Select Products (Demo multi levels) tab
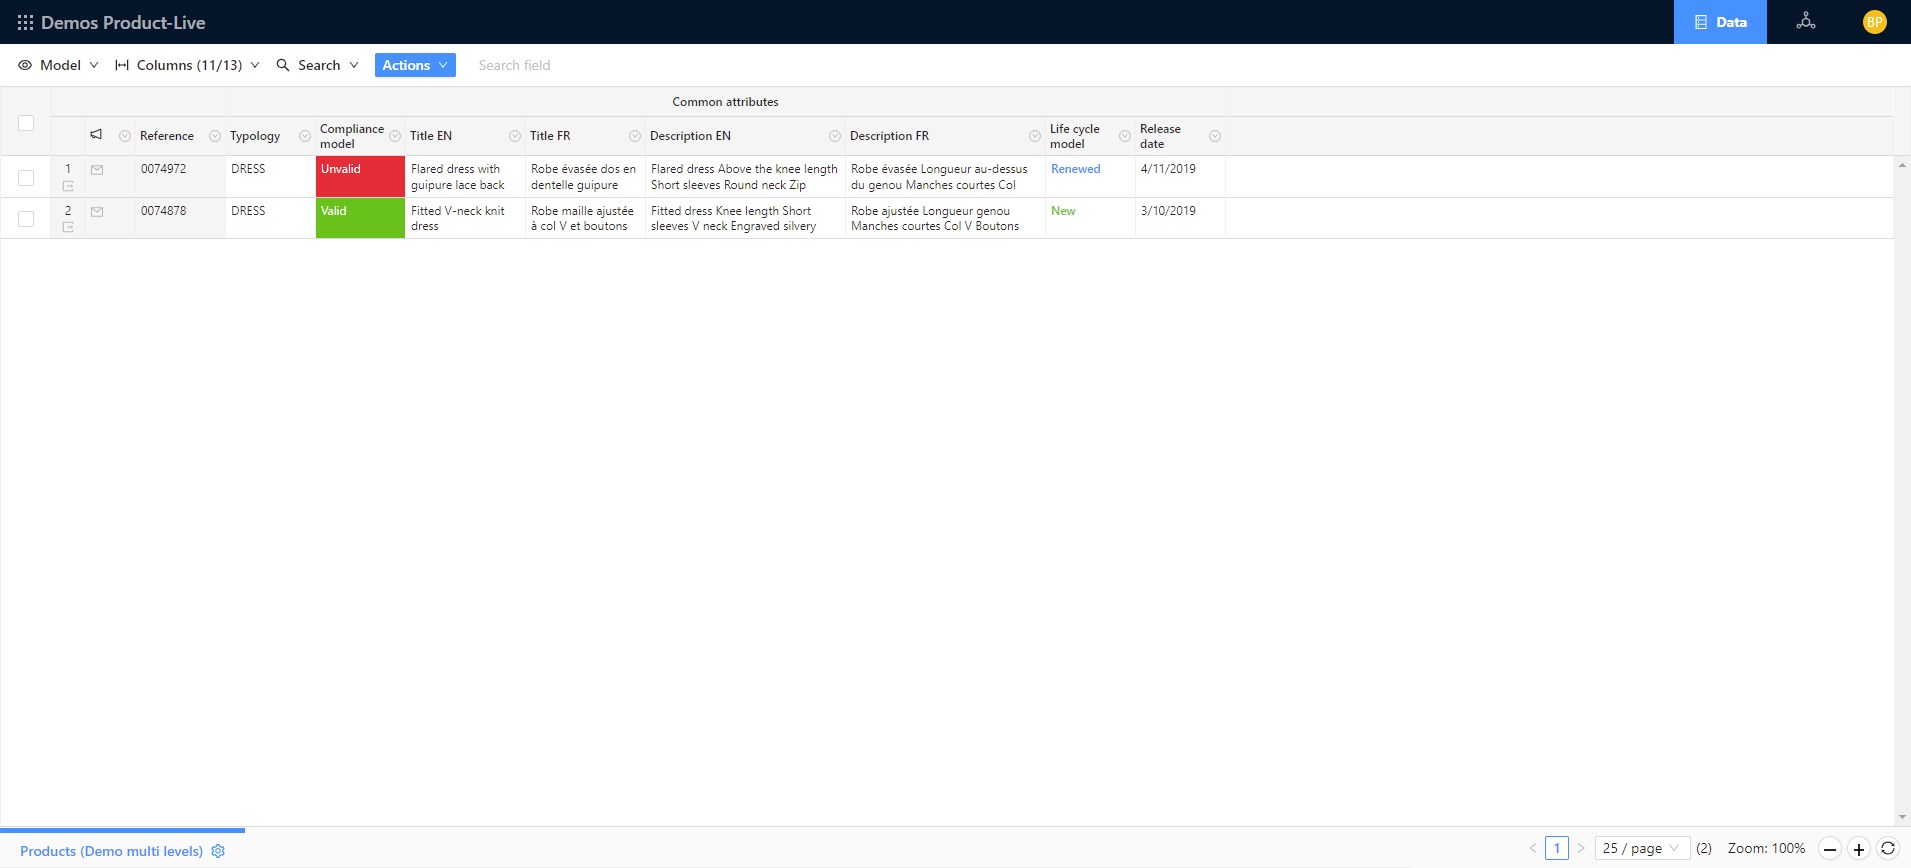The width and height of the screenshot is (1911, 868). [111, 851]
